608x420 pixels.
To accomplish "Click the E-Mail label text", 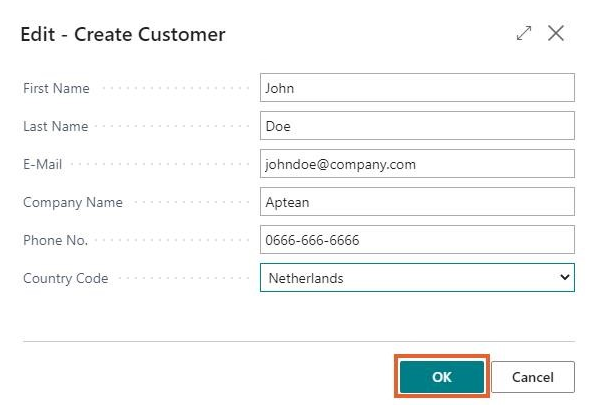I will (42, 164).
